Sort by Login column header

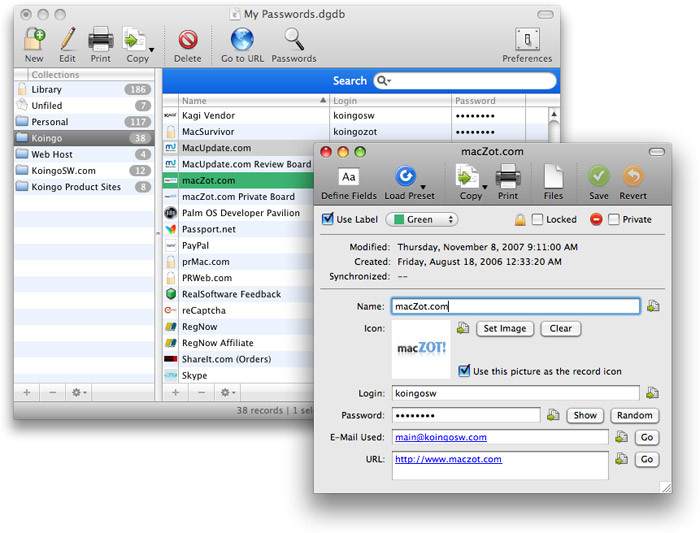(x=391, y=100)
